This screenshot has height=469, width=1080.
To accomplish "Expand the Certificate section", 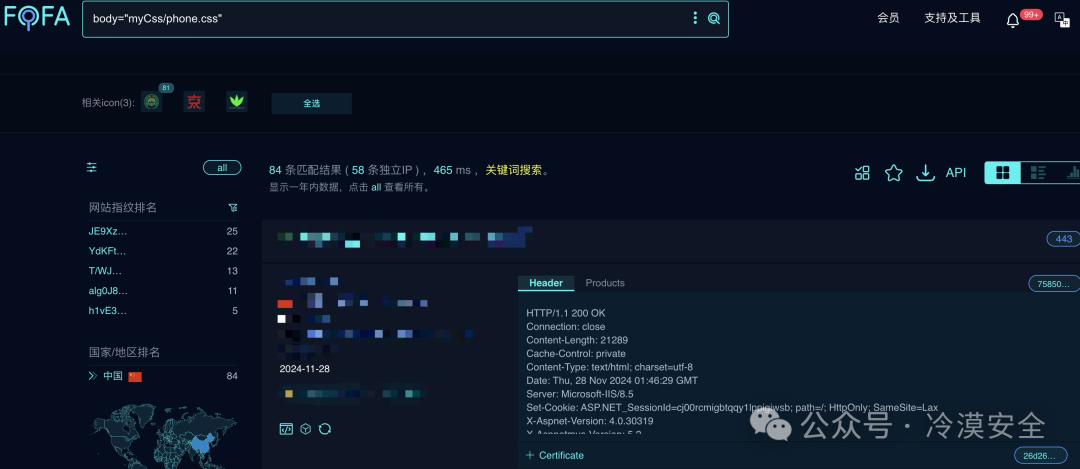I will pyautogui.click(x=554, y=455).
